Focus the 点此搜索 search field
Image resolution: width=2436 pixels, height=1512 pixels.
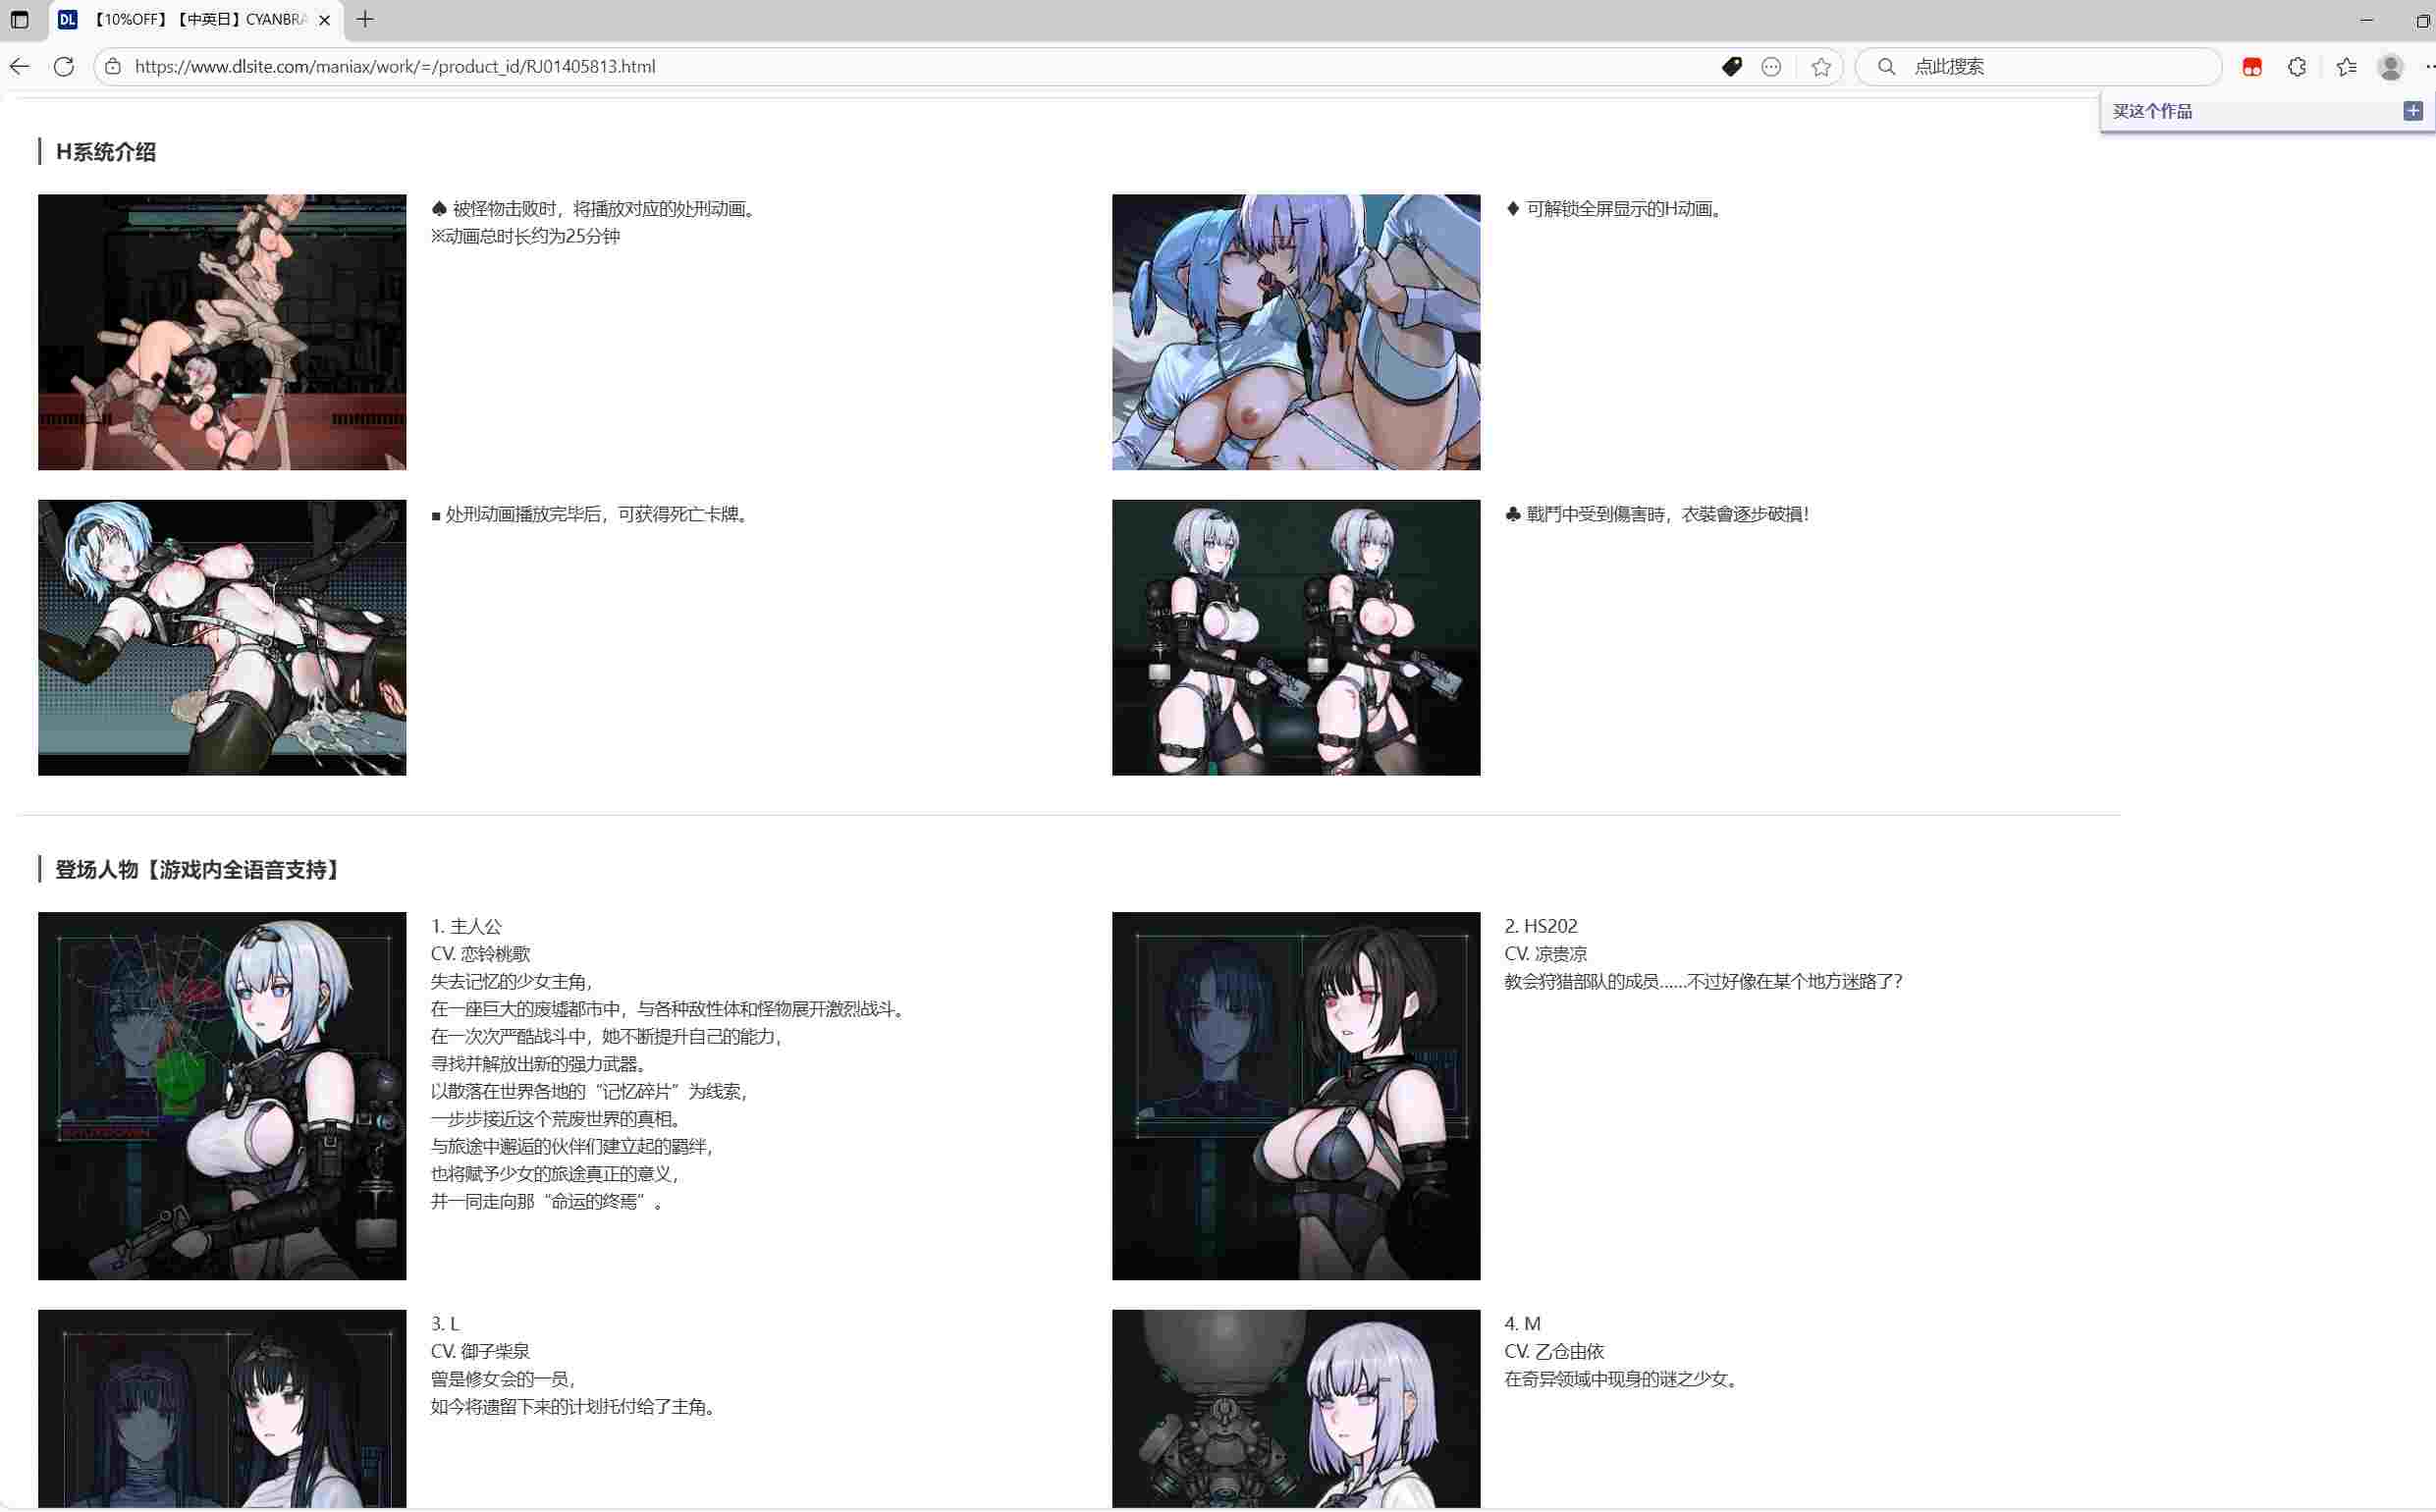[x=2038, y=66]
